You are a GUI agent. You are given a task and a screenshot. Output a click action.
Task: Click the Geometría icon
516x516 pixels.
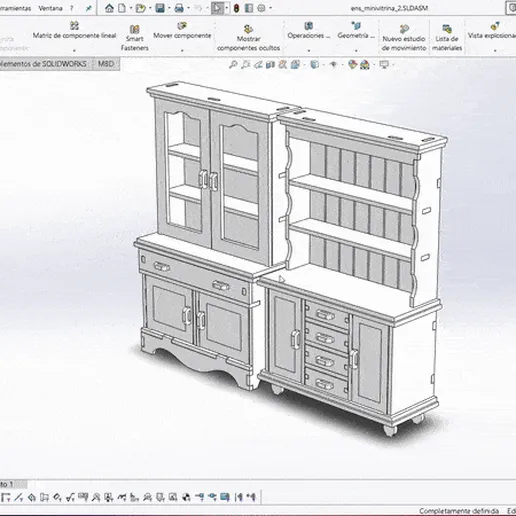[356, 25]
